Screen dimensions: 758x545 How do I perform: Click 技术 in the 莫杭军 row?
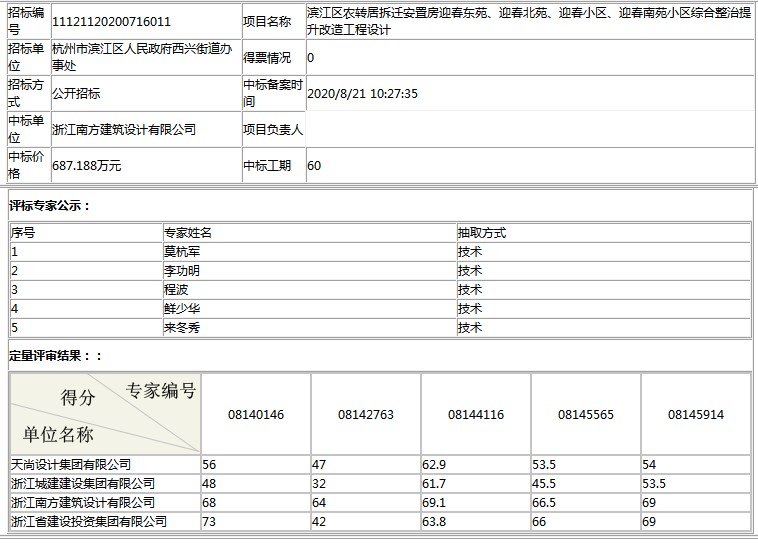pos(470,251)
